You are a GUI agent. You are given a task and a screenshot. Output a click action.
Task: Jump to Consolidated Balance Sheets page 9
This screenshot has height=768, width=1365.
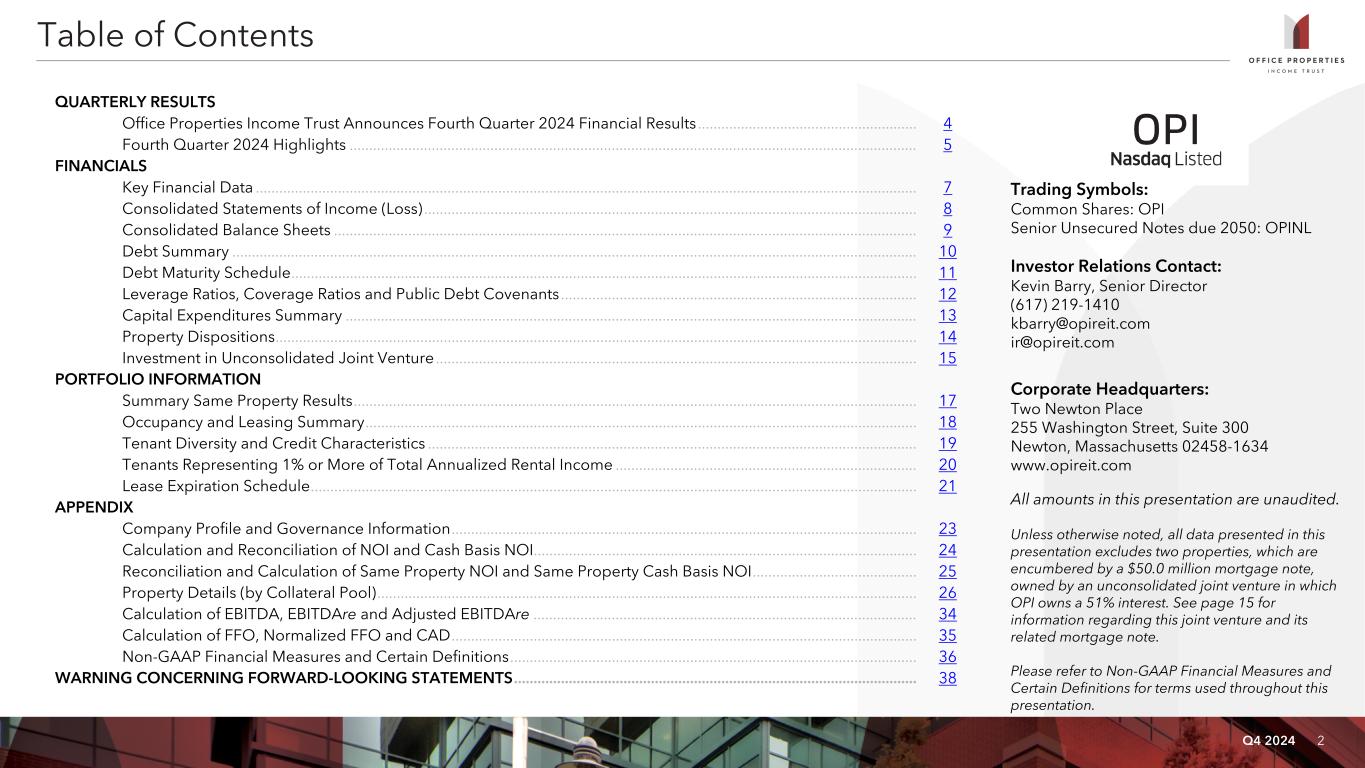pyautogui.click(x=947, y=231)
